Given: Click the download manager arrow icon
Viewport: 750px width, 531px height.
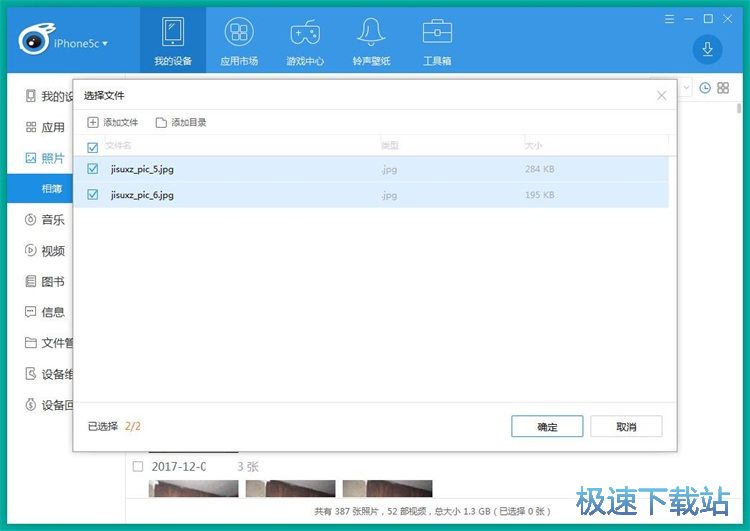Looking at the screenshot, I should (x=707, y=49).
